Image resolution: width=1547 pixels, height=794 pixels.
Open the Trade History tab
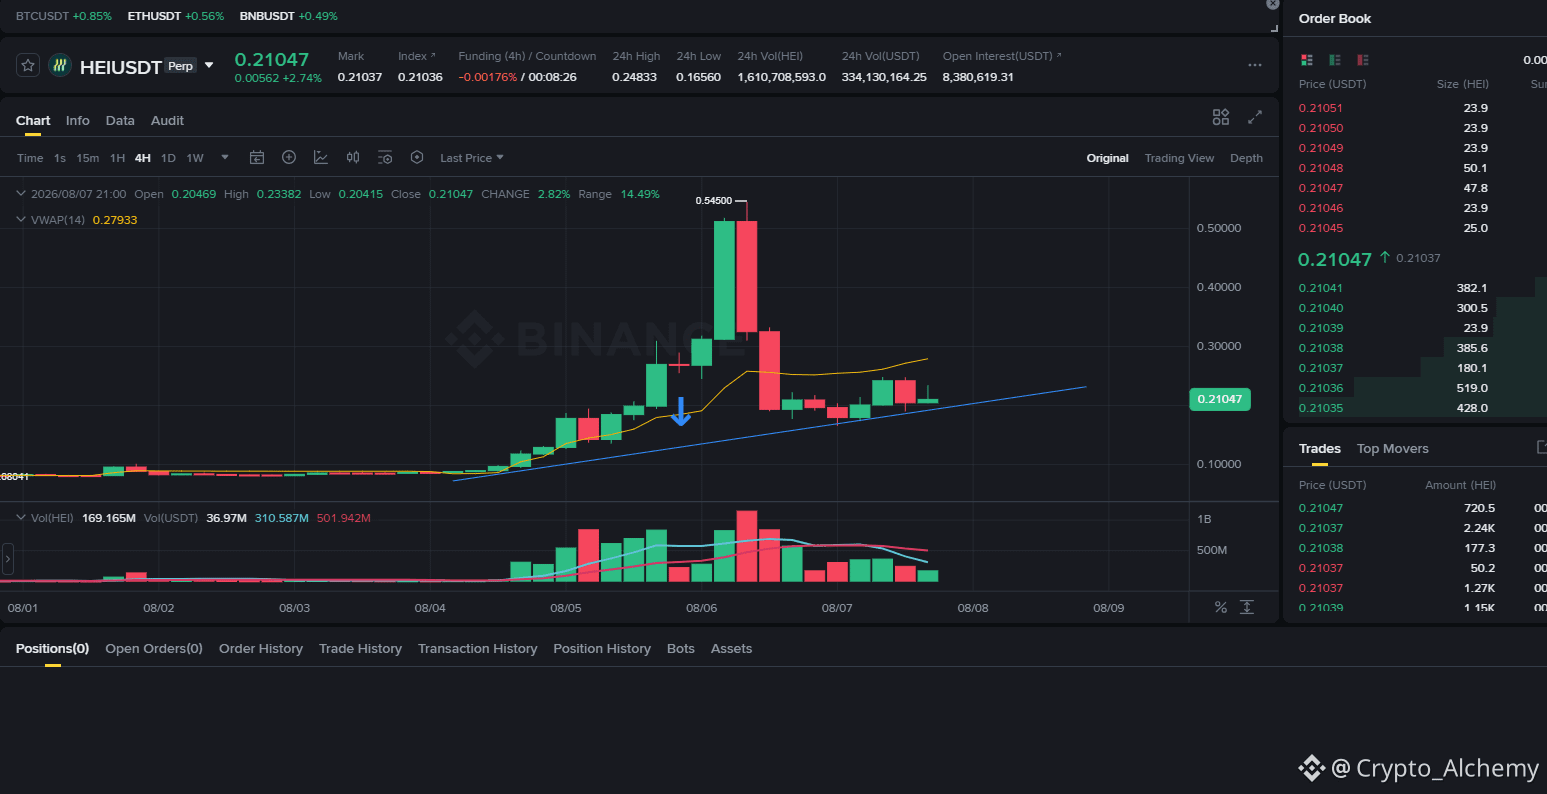360,648
